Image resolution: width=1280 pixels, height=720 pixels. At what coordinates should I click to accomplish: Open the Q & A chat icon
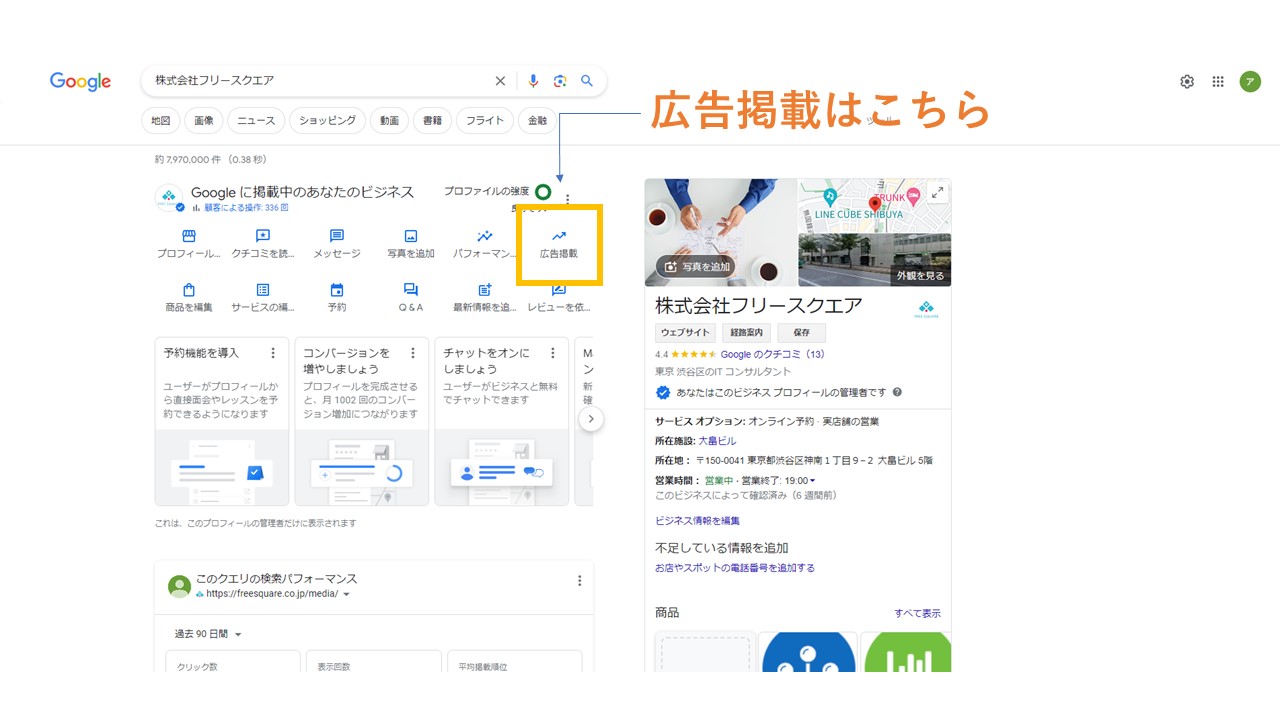tap(411, 290)
